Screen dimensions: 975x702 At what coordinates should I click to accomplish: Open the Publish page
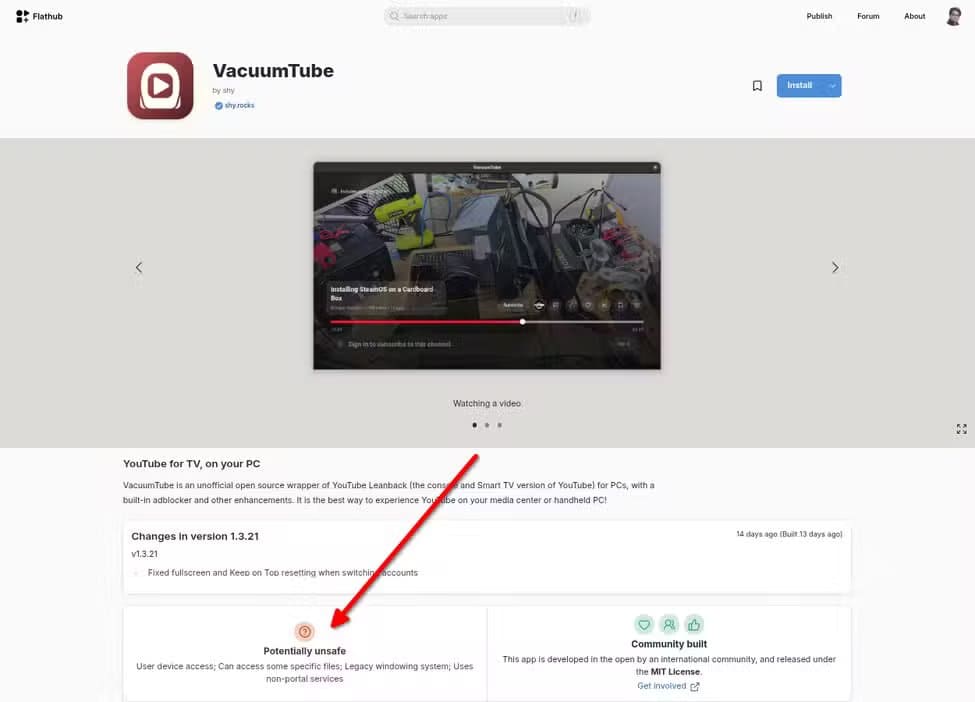point(819,15)
